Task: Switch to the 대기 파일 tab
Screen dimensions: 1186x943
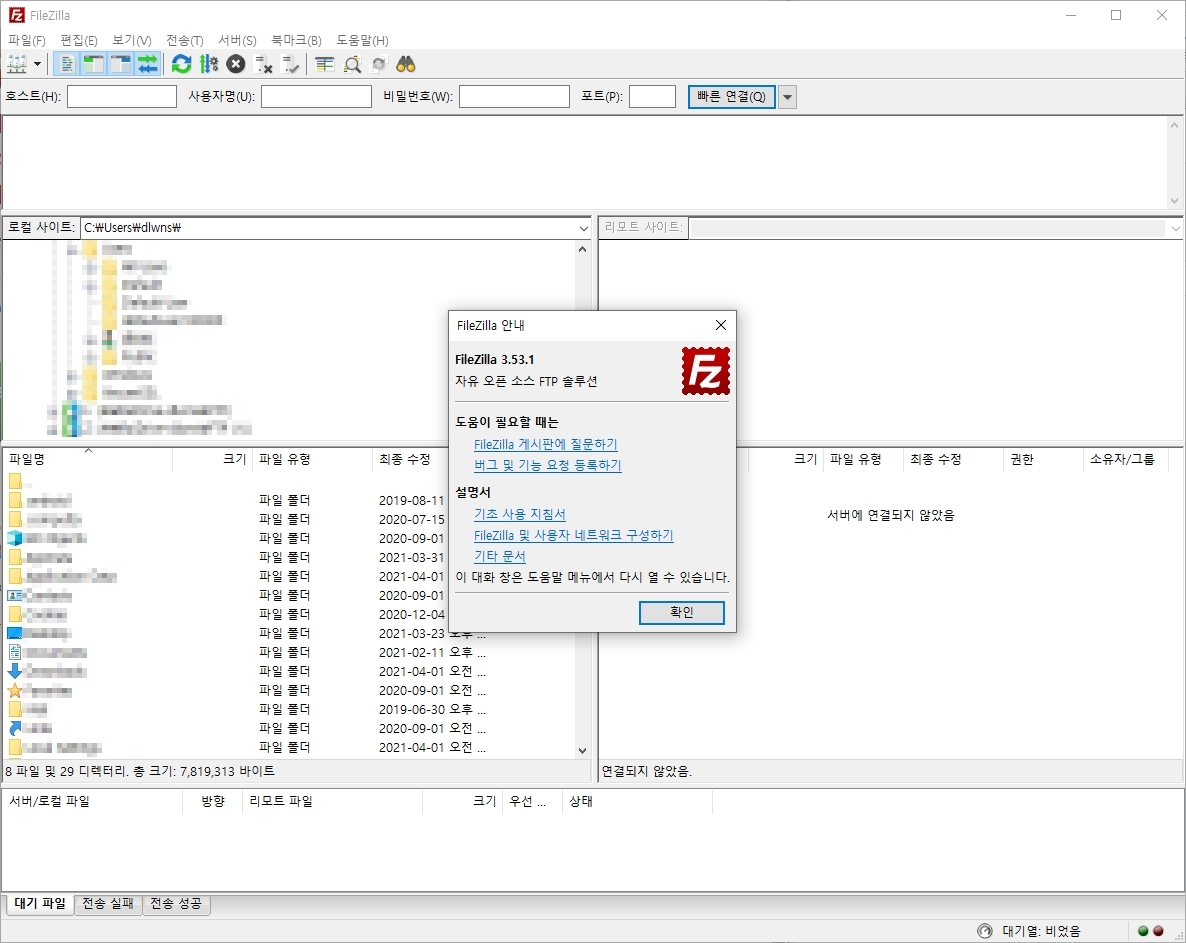Action: tap(40, 904)
